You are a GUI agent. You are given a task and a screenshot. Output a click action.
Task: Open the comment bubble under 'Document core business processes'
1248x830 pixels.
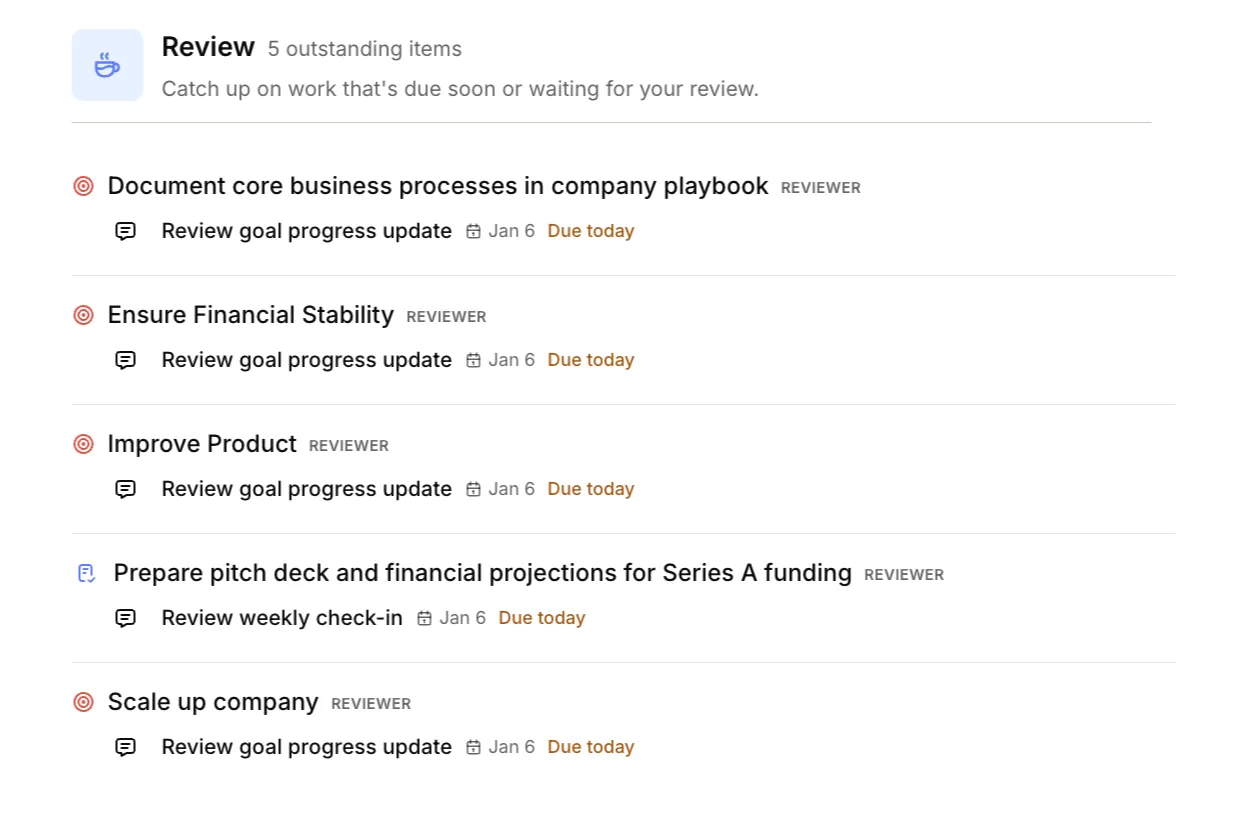[x=125, y=230]
